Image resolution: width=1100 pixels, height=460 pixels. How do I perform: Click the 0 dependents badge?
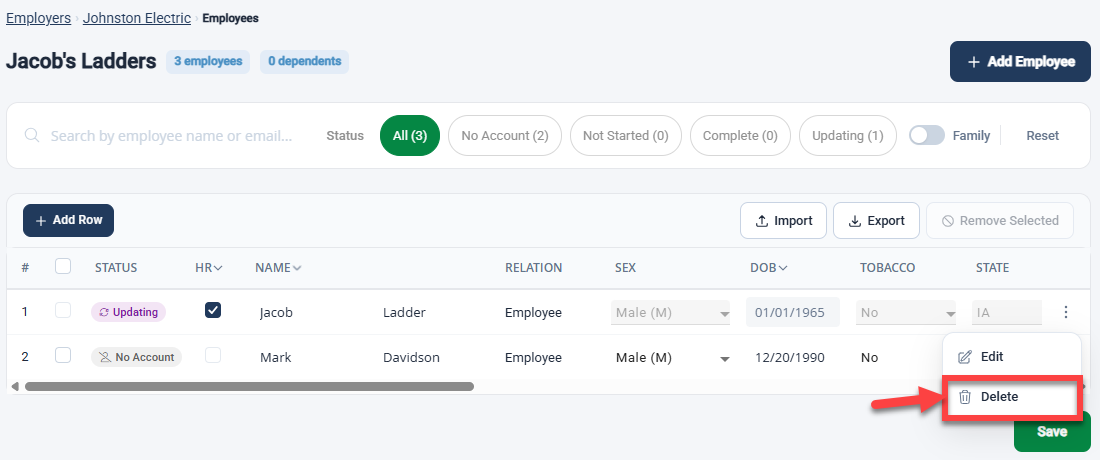pyautogui.click(x=304, y=61)
